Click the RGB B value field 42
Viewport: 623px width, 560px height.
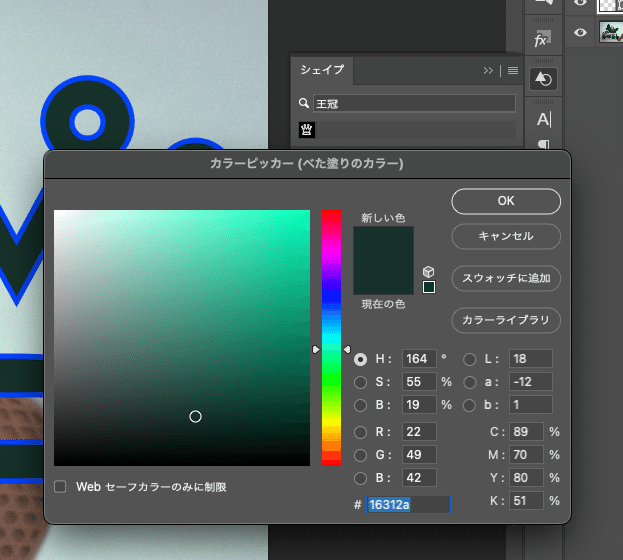point(419,478)
